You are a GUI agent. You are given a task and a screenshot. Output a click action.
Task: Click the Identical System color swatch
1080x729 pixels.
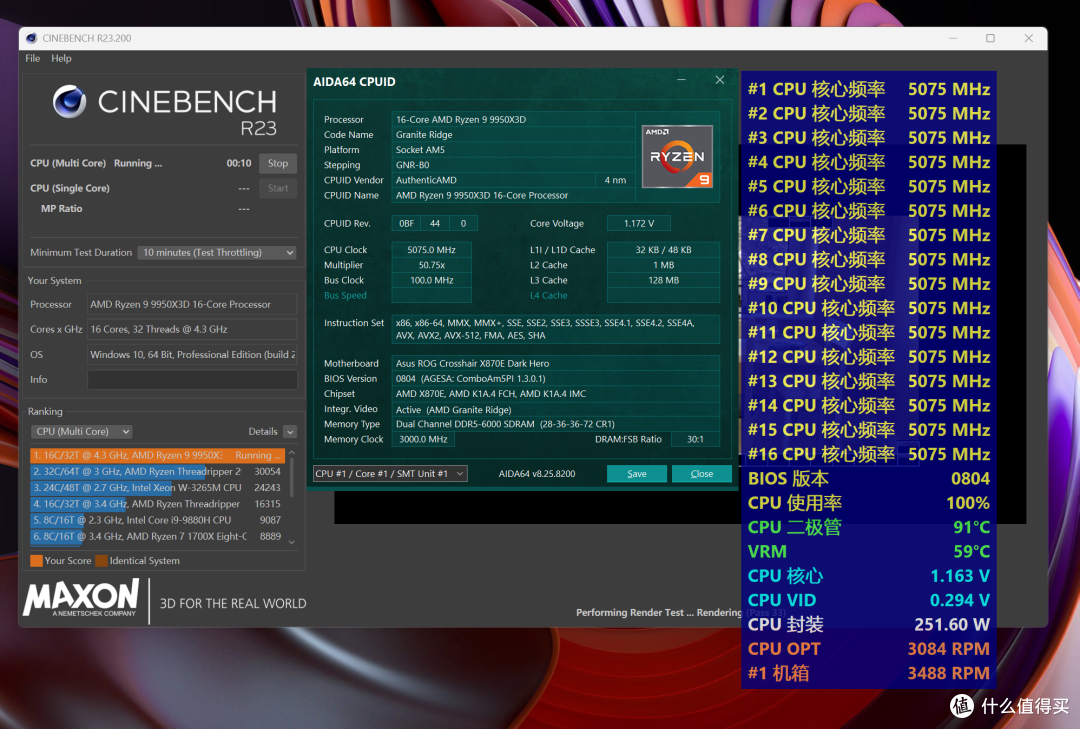point(101,561)
